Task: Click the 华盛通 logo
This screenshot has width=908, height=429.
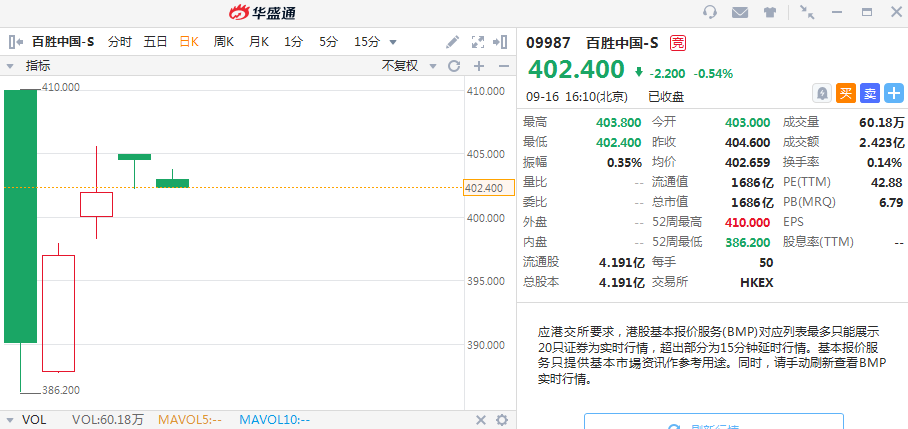Action: pos(262,13)
